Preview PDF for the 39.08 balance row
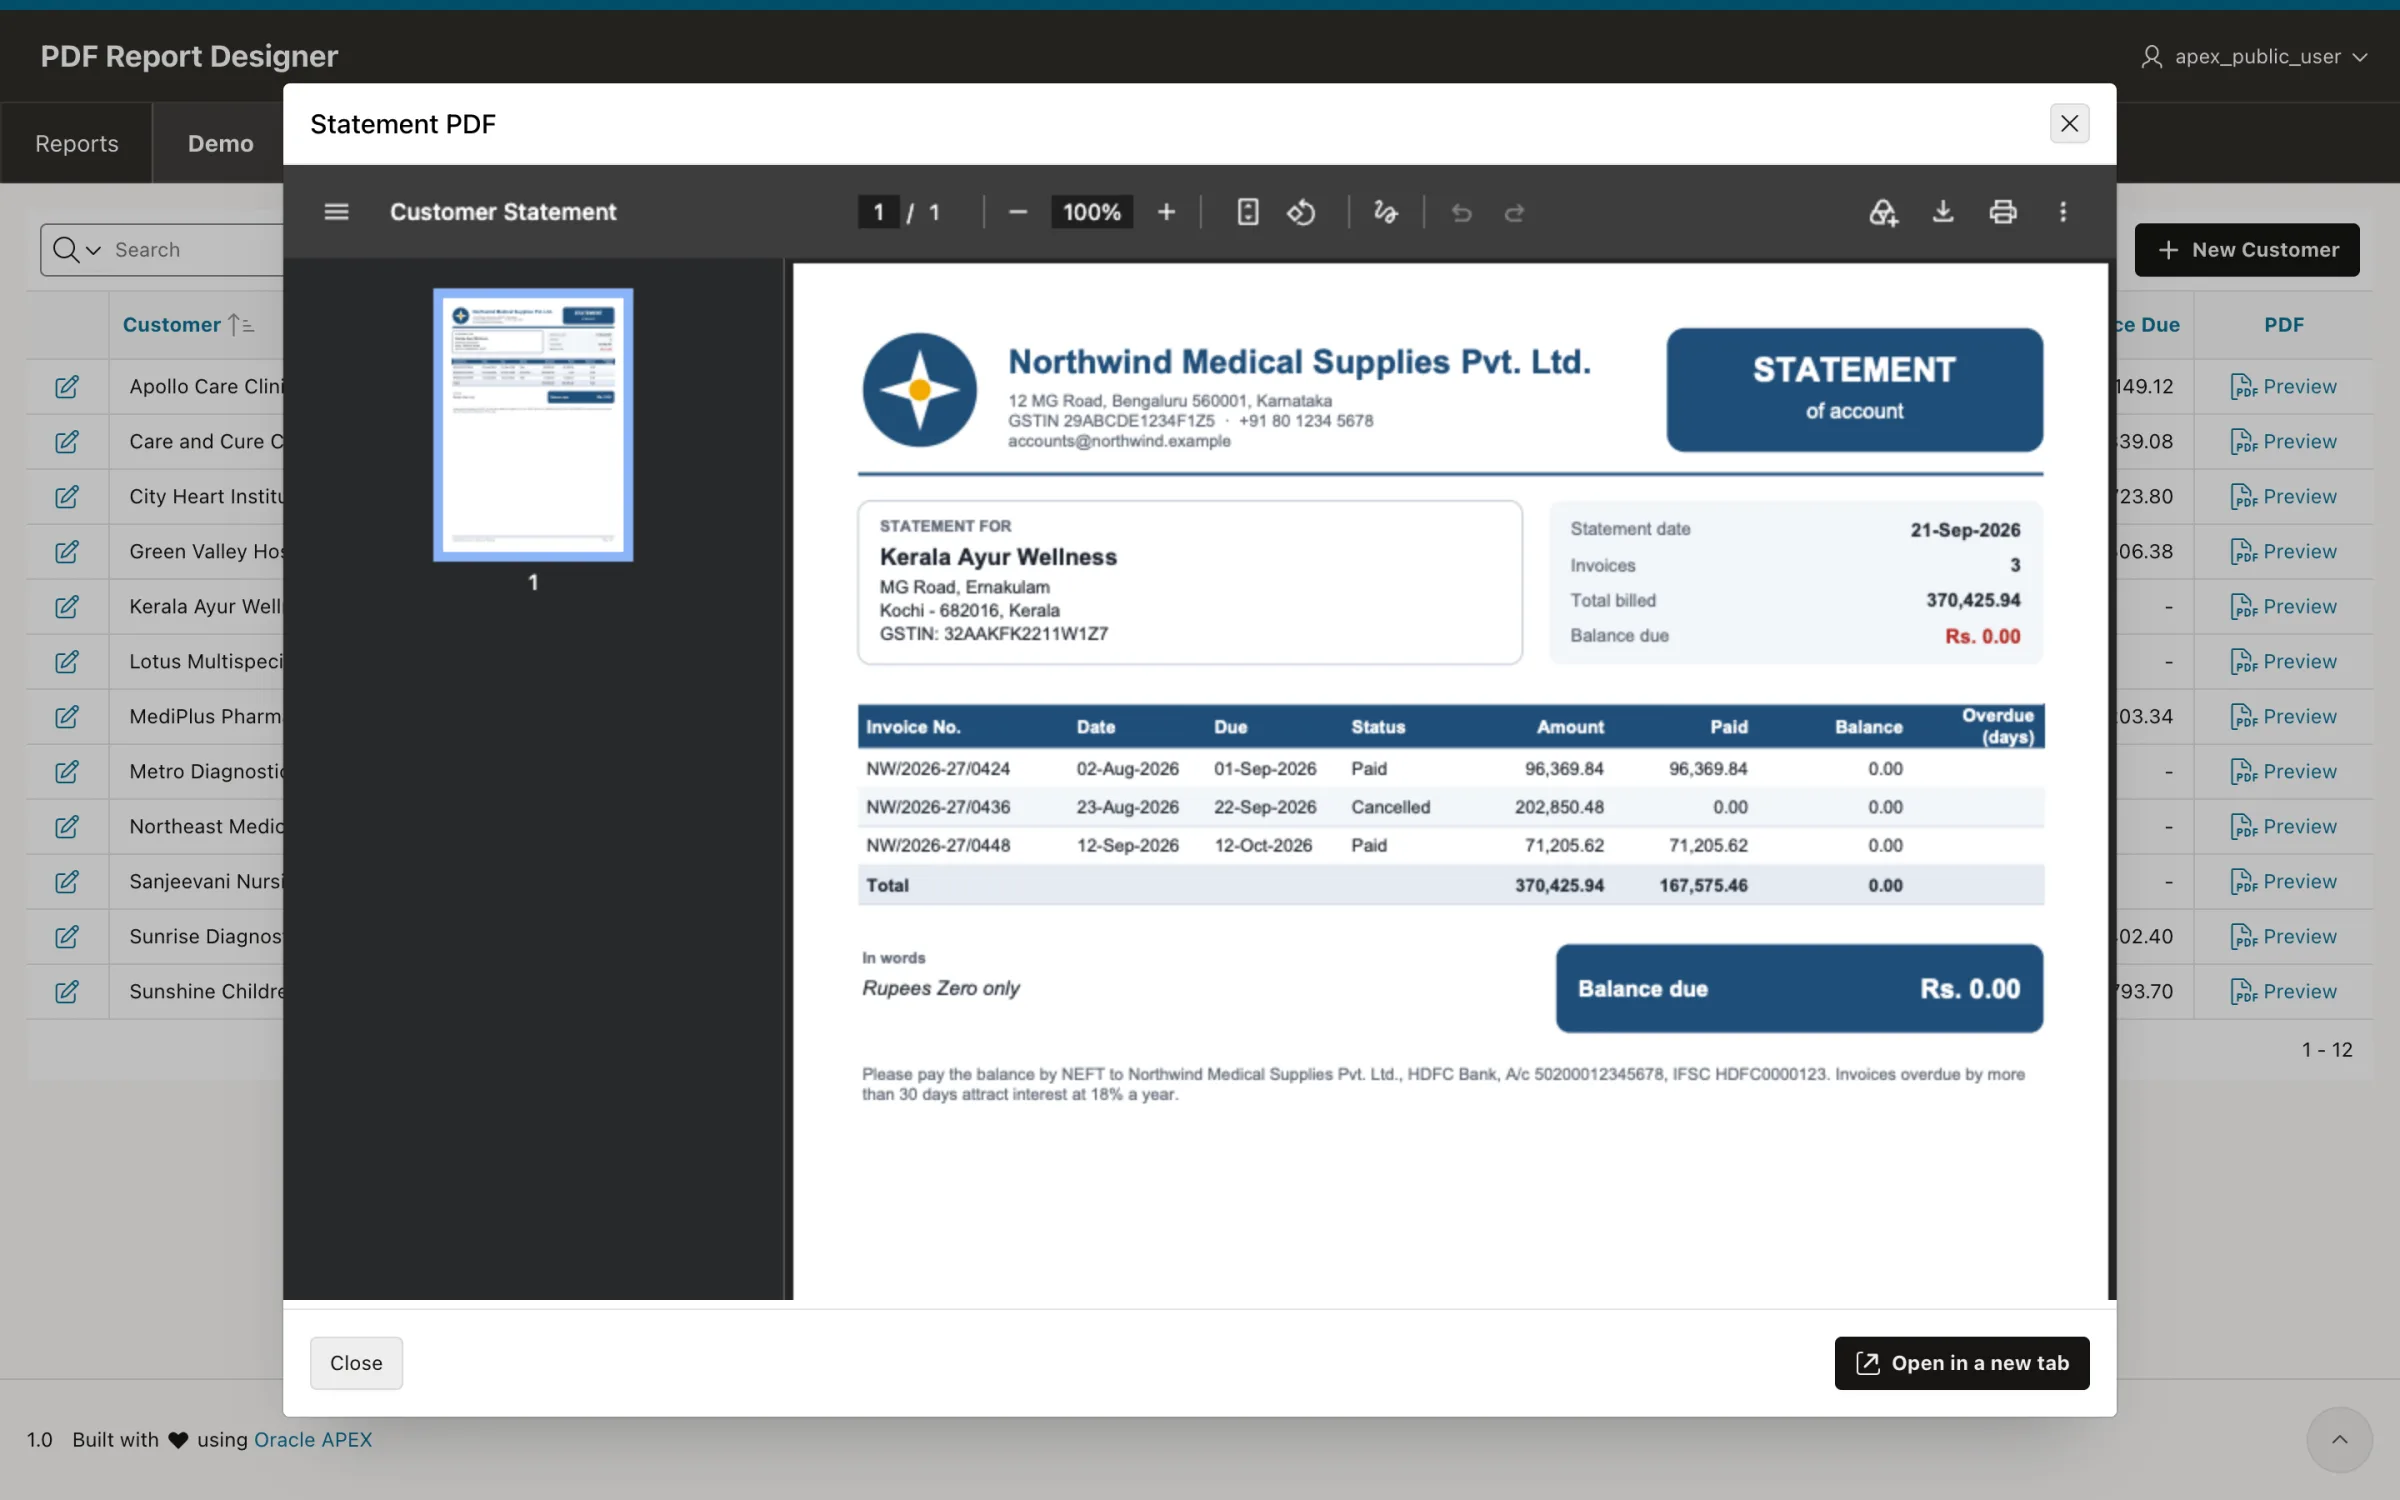 click(x=2283, y=442)
